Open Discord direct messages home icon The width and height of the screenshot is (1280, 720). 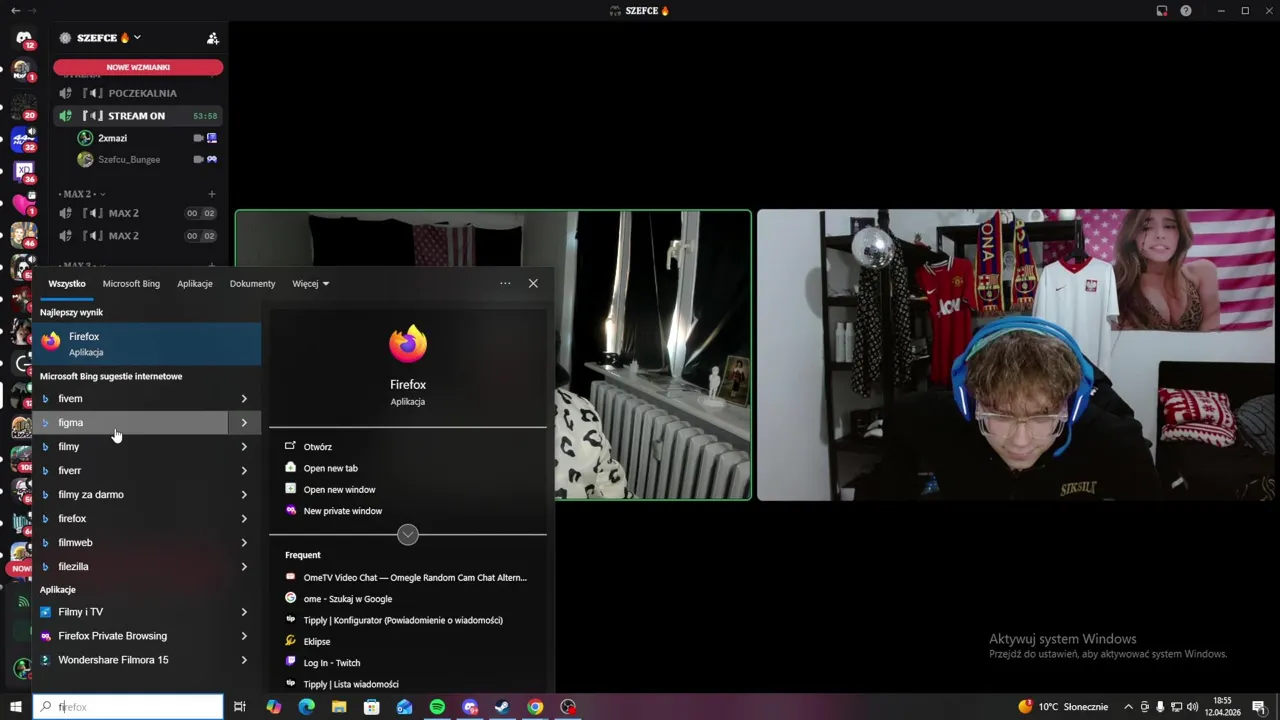[x=24, y=39]
